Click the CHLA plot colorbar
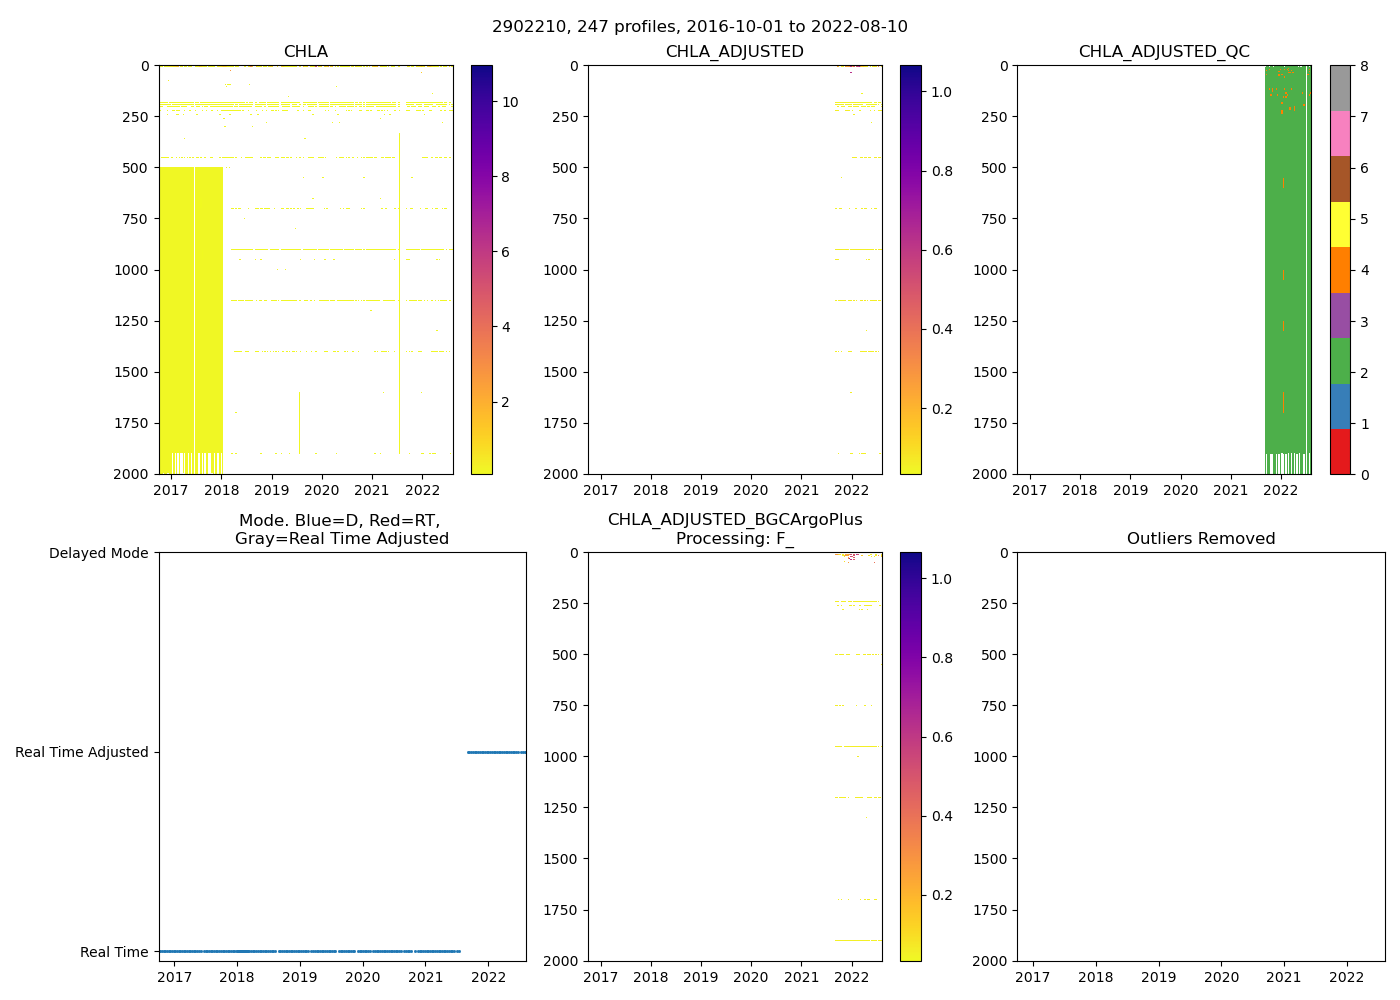1400x1000 pixels. (x=481, y=270)
